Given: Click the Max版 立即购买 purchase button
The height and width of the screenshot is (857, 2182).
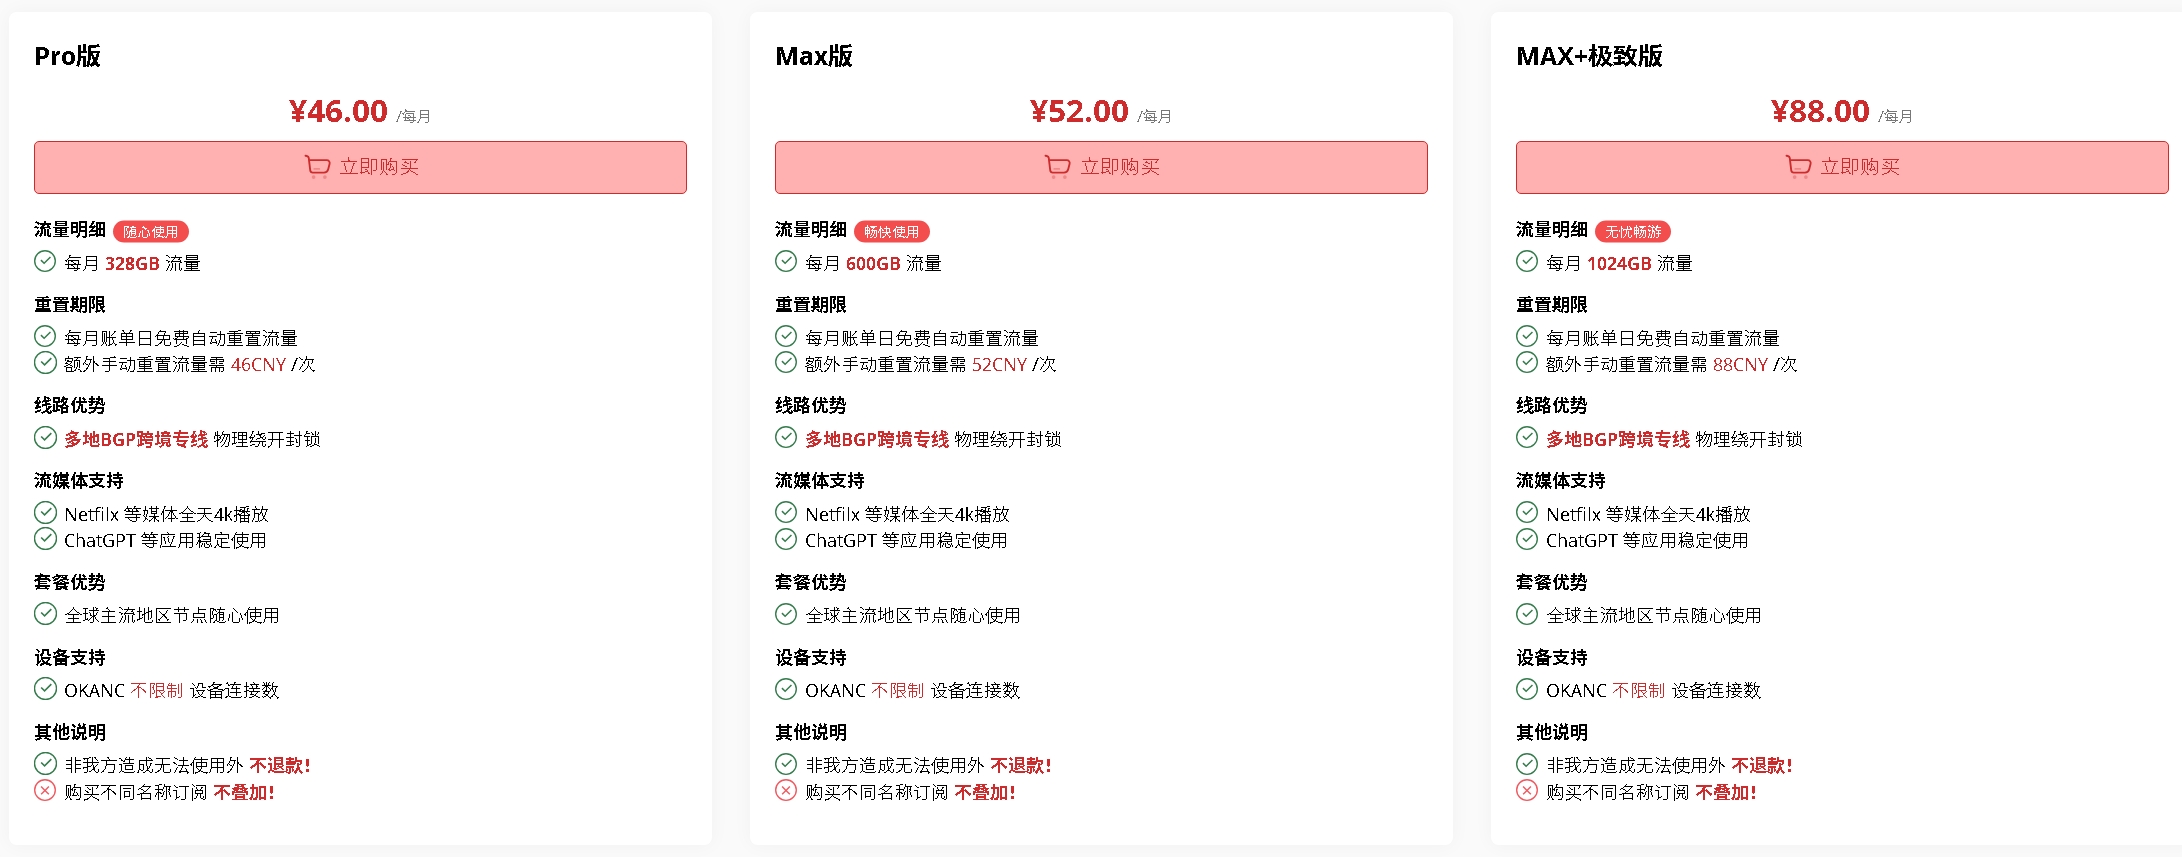Looking at the screenshot, I should click(1101, 167).
